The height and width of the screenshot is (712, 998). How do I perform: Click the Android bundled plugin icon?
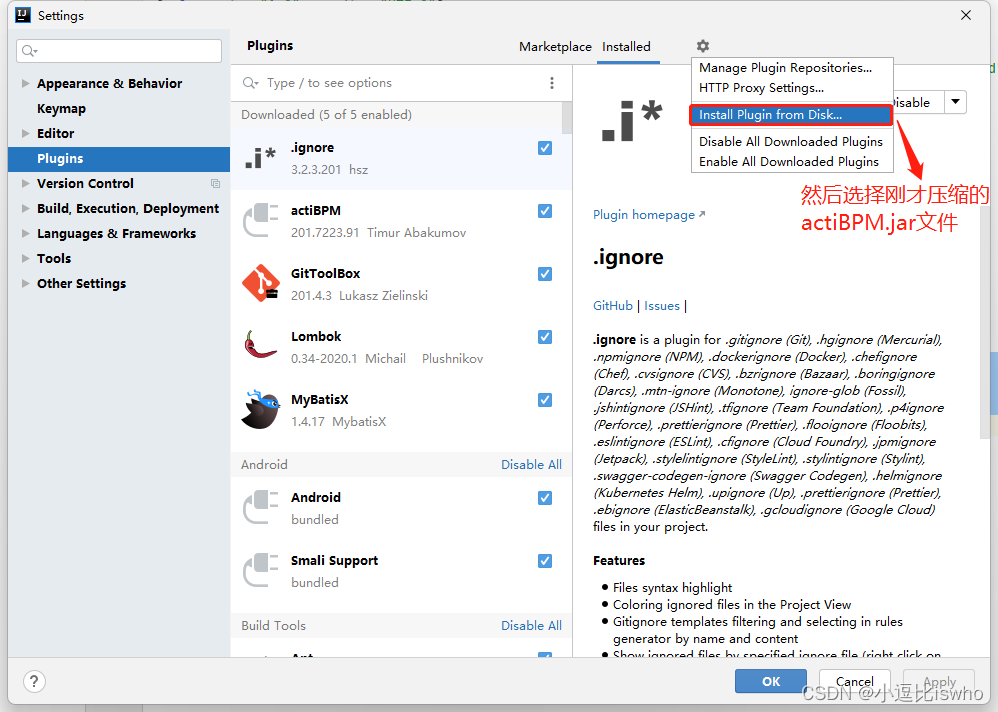(260, 507)
